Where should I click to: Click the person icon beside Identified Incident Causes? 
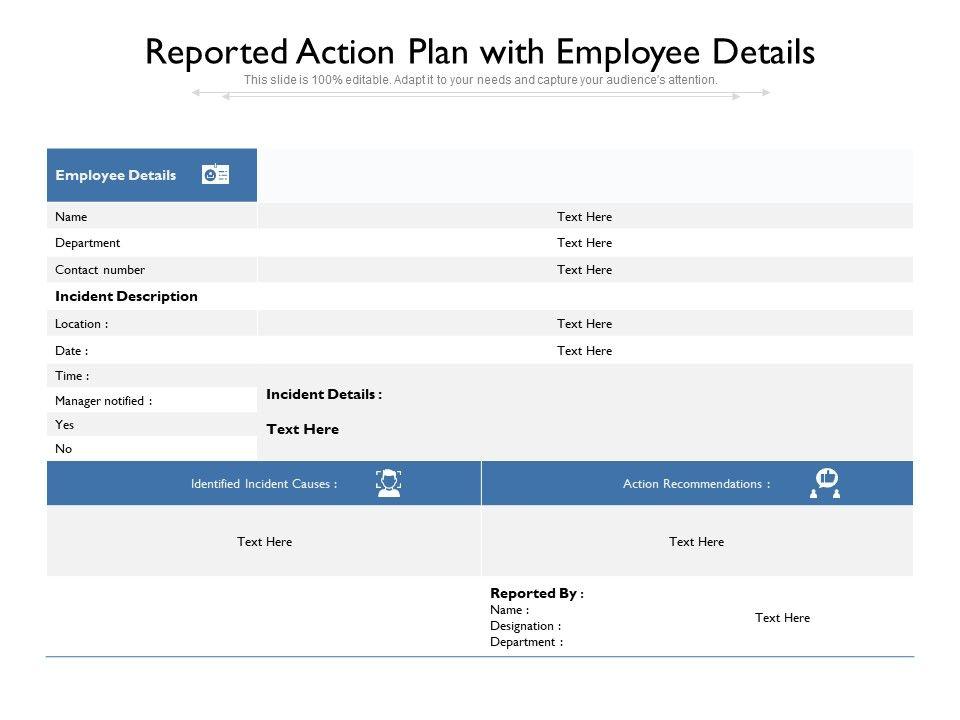click(x=388, y=484)
